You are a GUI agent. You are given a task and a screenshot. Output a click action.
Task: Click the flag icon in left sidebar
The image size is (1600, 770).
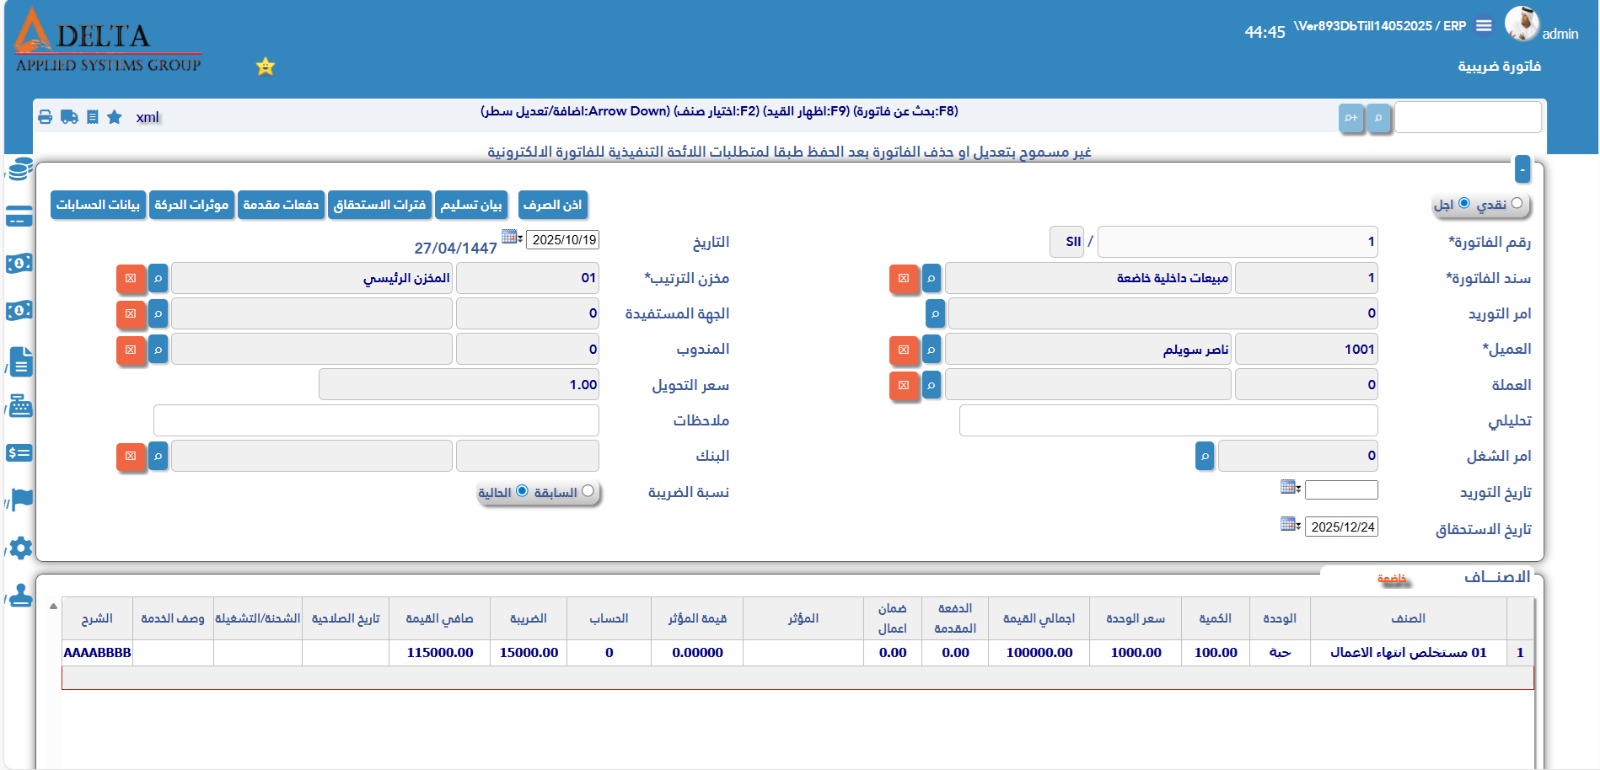[21, 499]
